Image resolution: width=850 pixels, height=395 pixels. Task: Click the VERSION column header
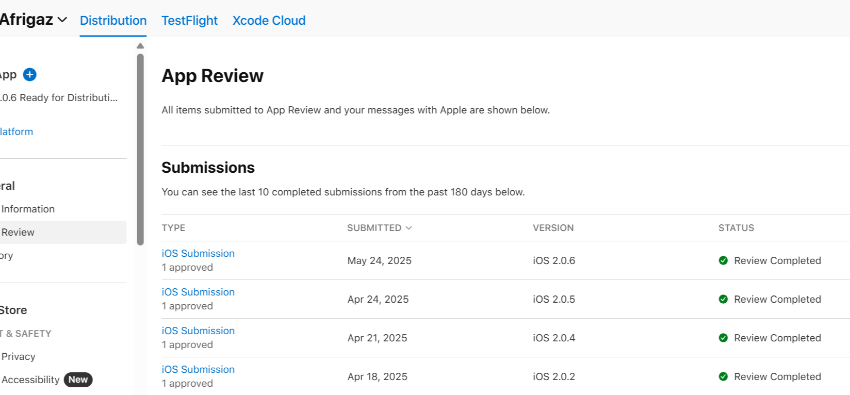click(x=553, y=228)
